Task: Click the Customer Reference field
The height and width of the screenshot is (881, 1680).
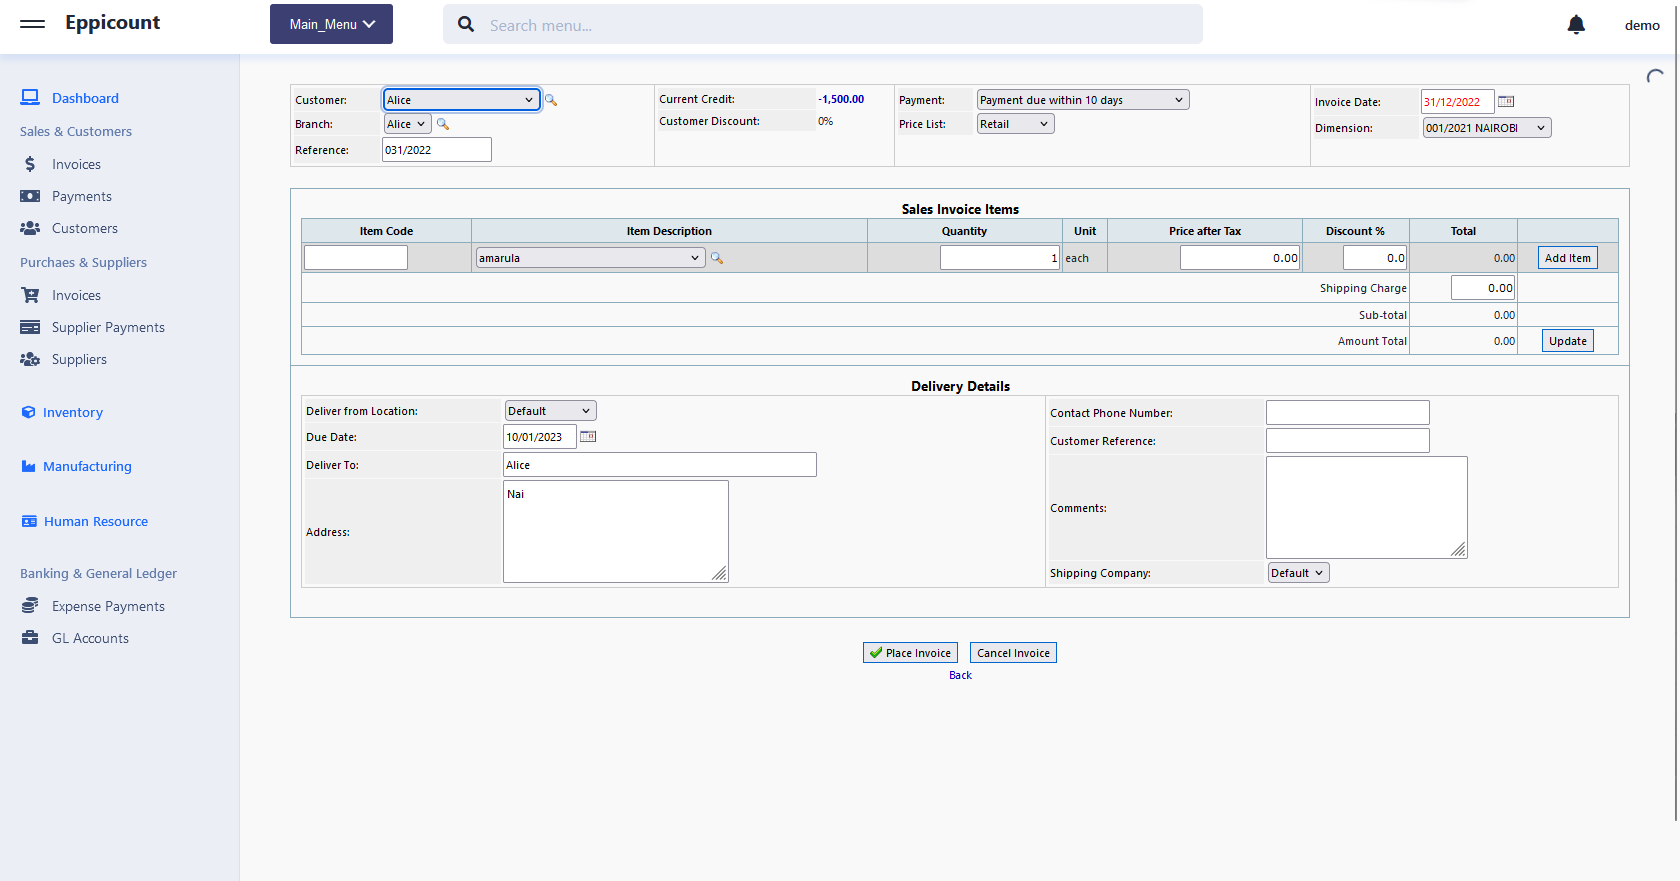Action: tap(1348, 441)
